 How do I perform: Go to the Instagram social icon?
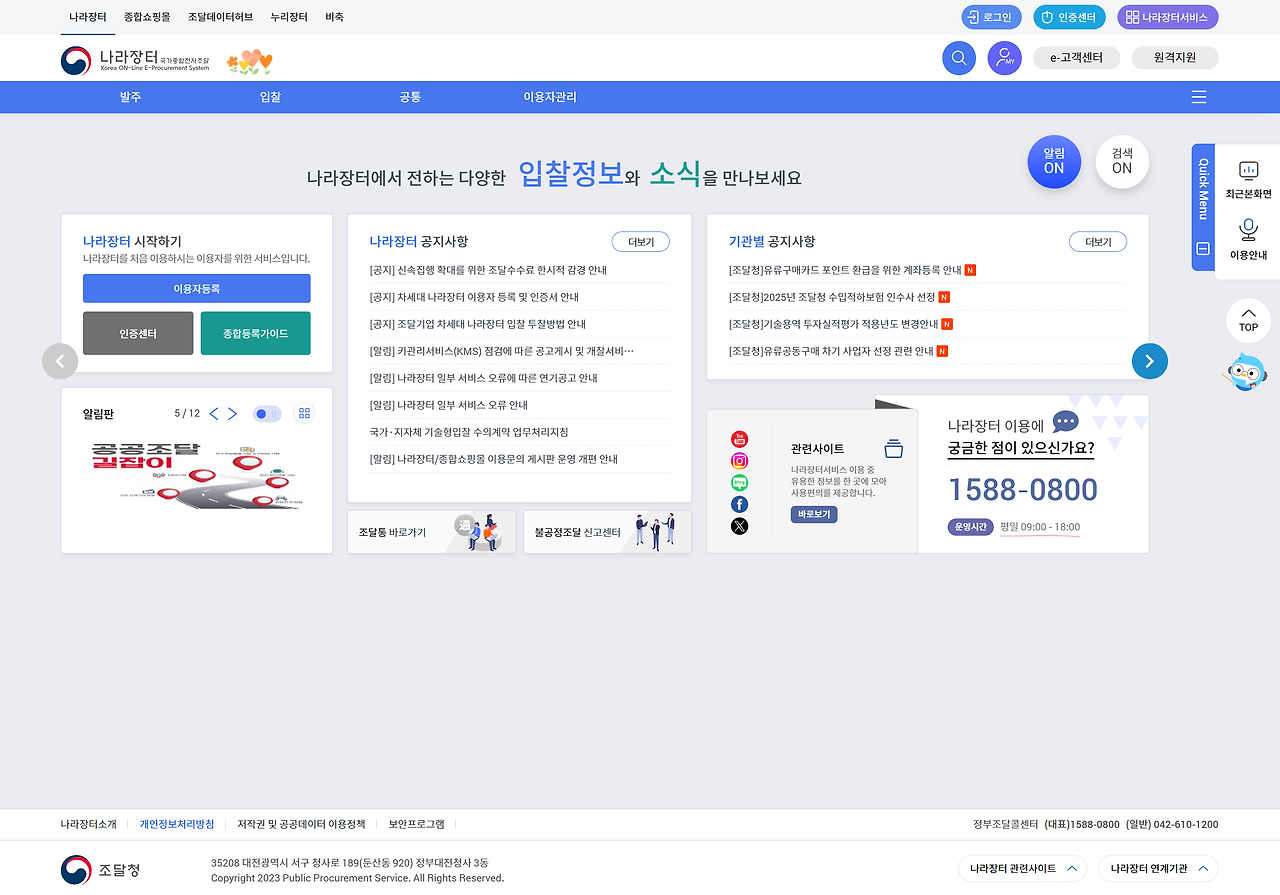point(739,461)
